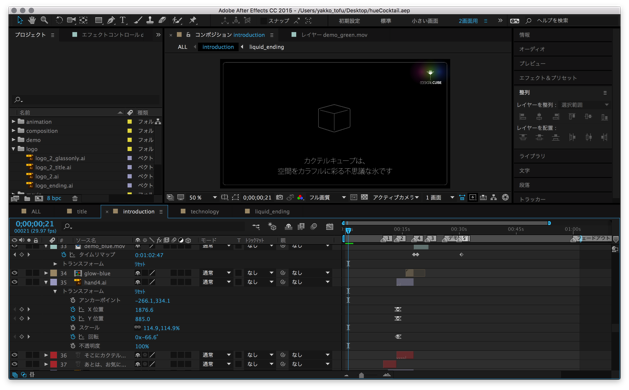Select logo_2_title.ai in project list

pyautogui.click(x=53, y=167)
